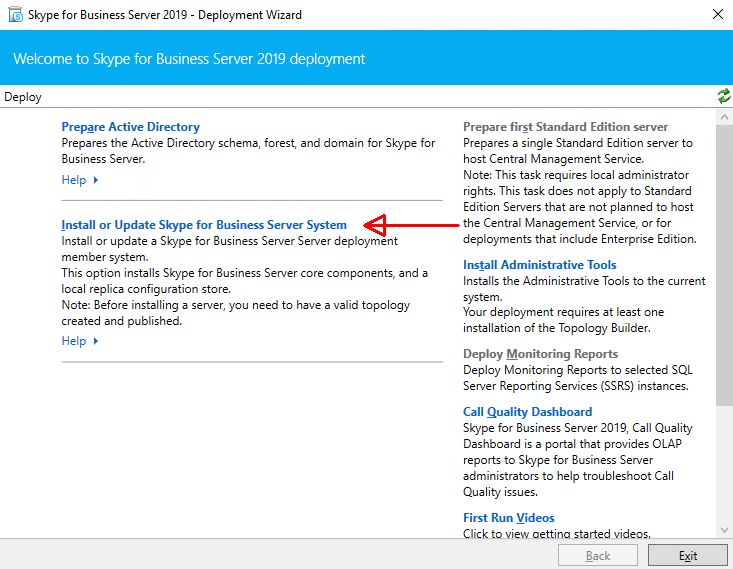Select Prepare first Standard Edition server
733x569 pixels.
(565, 127)
